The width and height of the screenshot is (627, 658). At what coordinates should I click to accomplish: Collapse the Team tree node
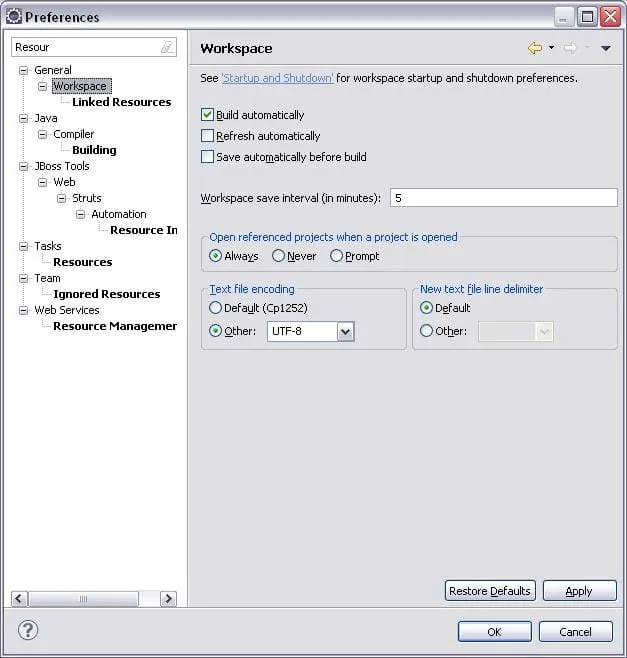(24, 278)
